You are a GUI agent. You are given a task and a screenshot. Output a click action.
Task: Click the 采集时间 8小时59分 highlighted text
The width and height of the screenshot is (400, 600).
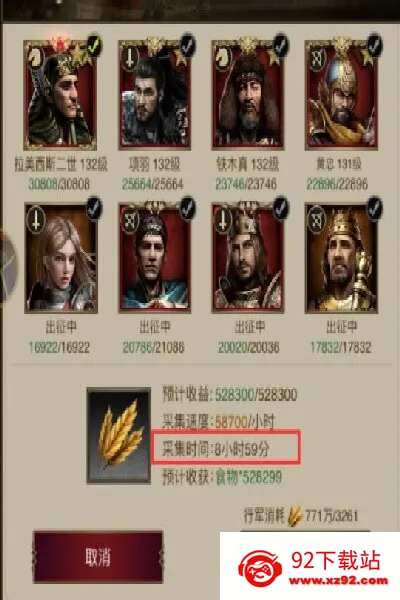tap(216, 450)
